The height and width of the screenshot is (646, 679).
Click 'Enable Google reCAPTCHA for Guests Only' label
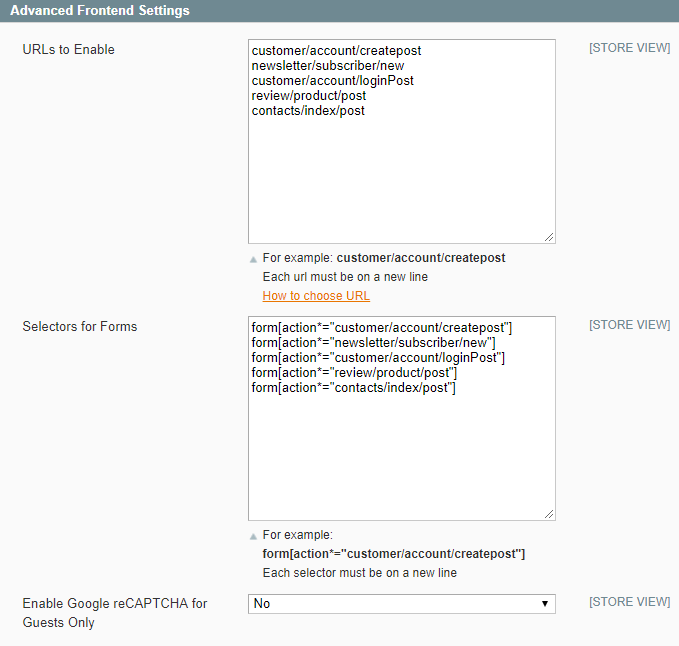pos(114,612)
